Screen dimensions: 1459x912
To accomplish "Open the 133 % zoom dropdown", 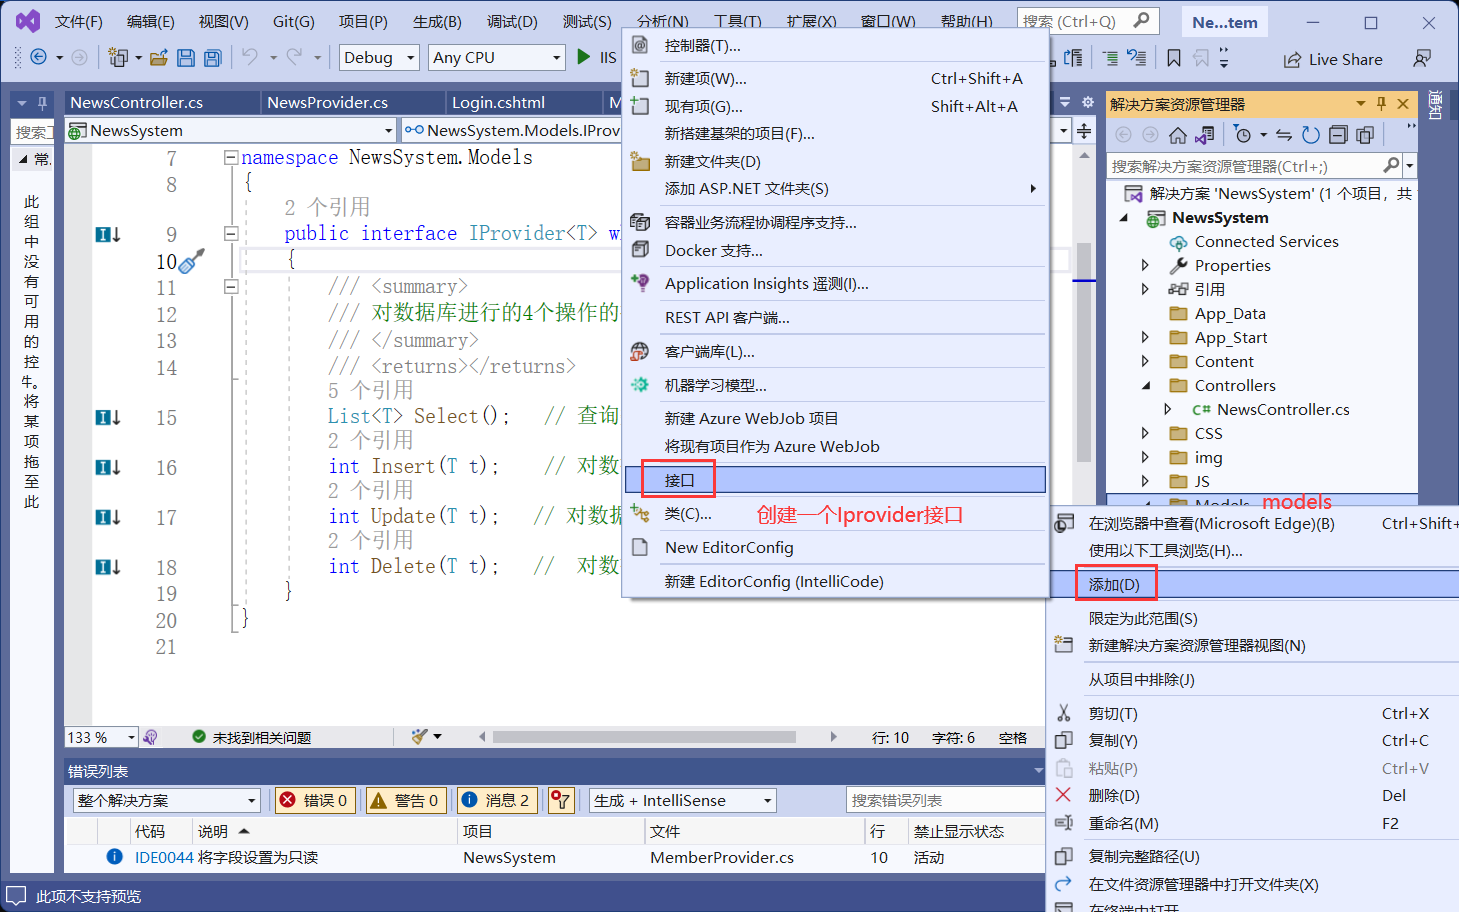I will coord(101,737).
